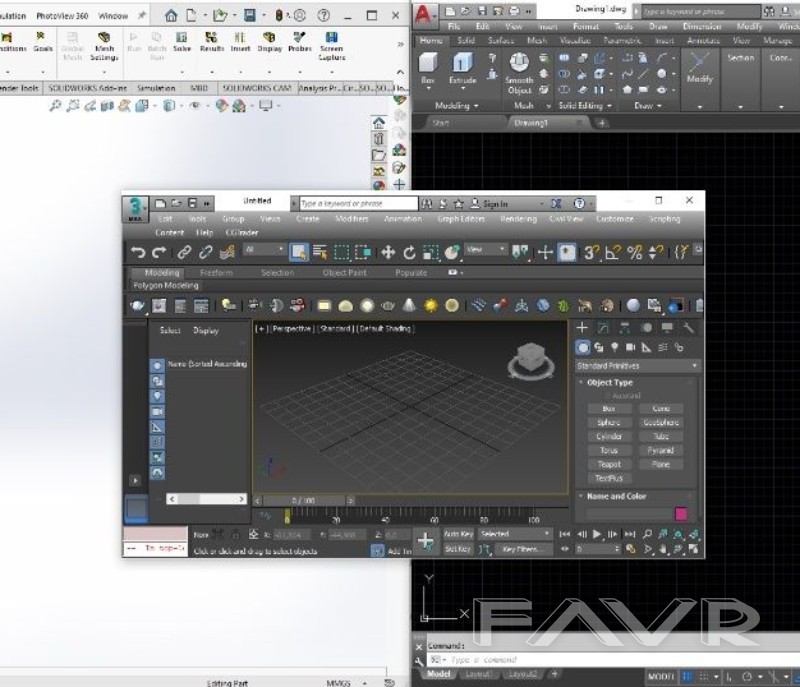800x687 pixels.
Task: Click the SolidWorks Screen Capture icon
Action: 331,43
